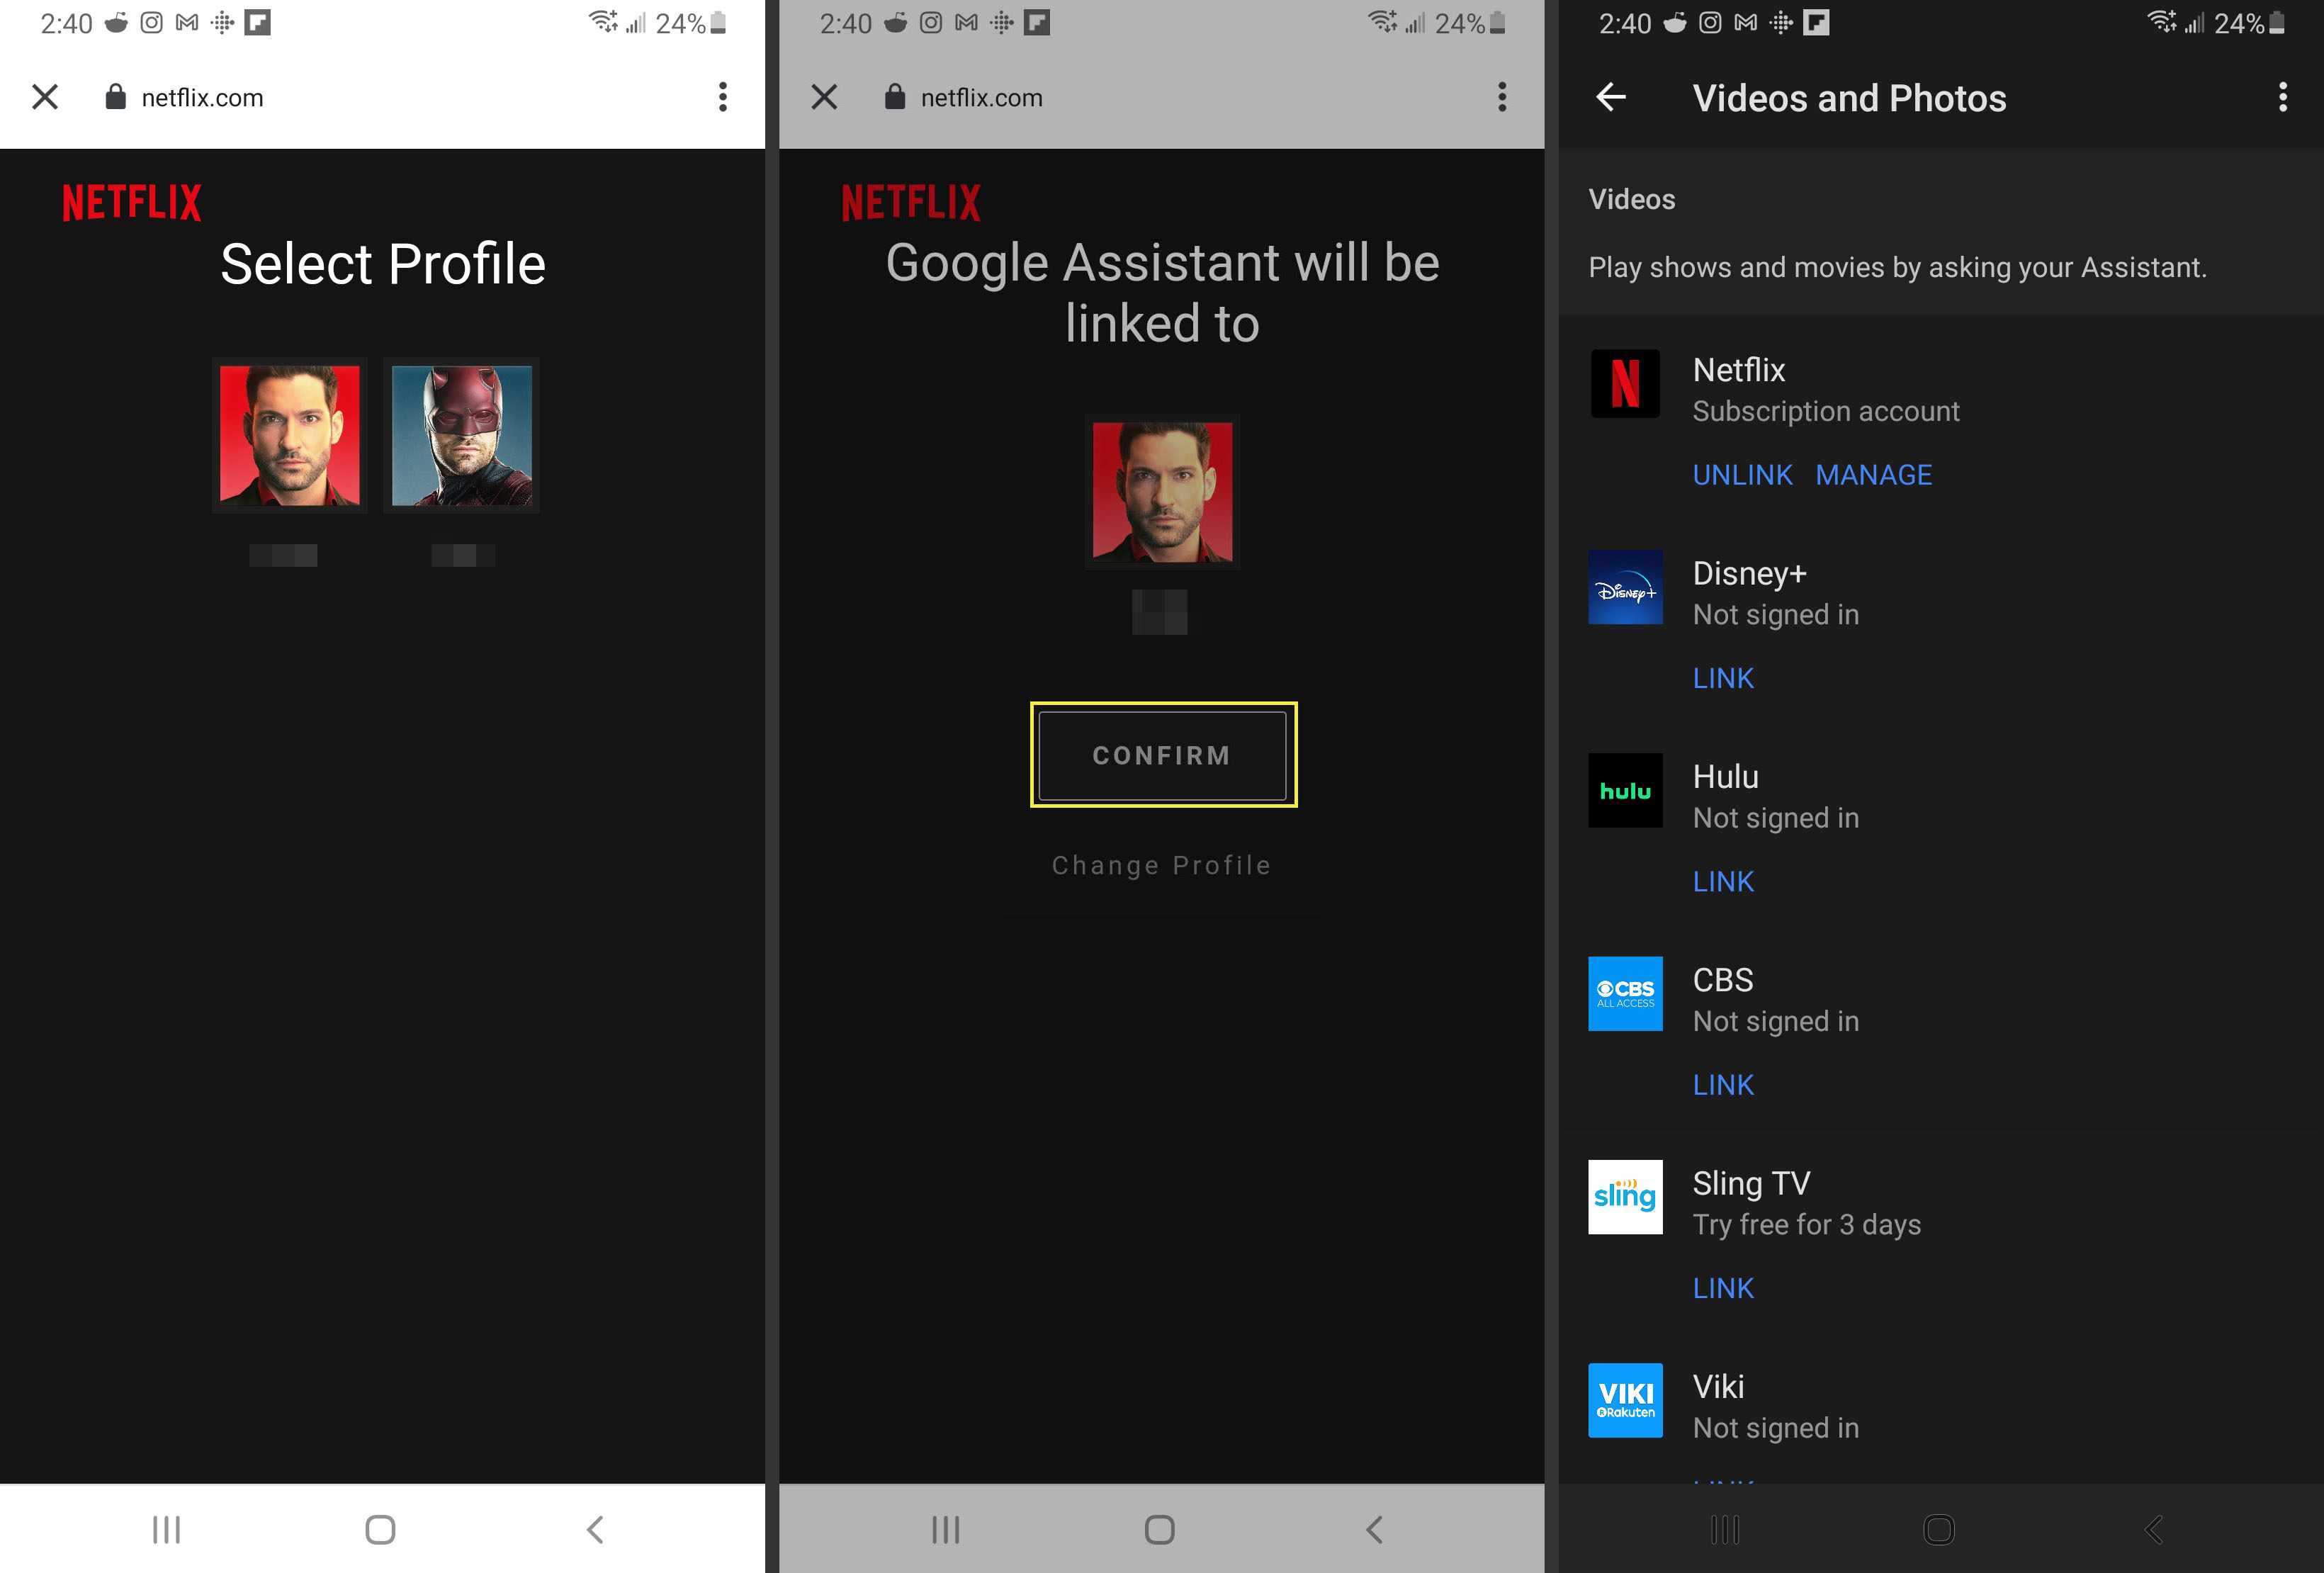Tap lock icon beside netflix.com on Select Profile screen
2324x1573 pixels.
click(x=115, y=97)
